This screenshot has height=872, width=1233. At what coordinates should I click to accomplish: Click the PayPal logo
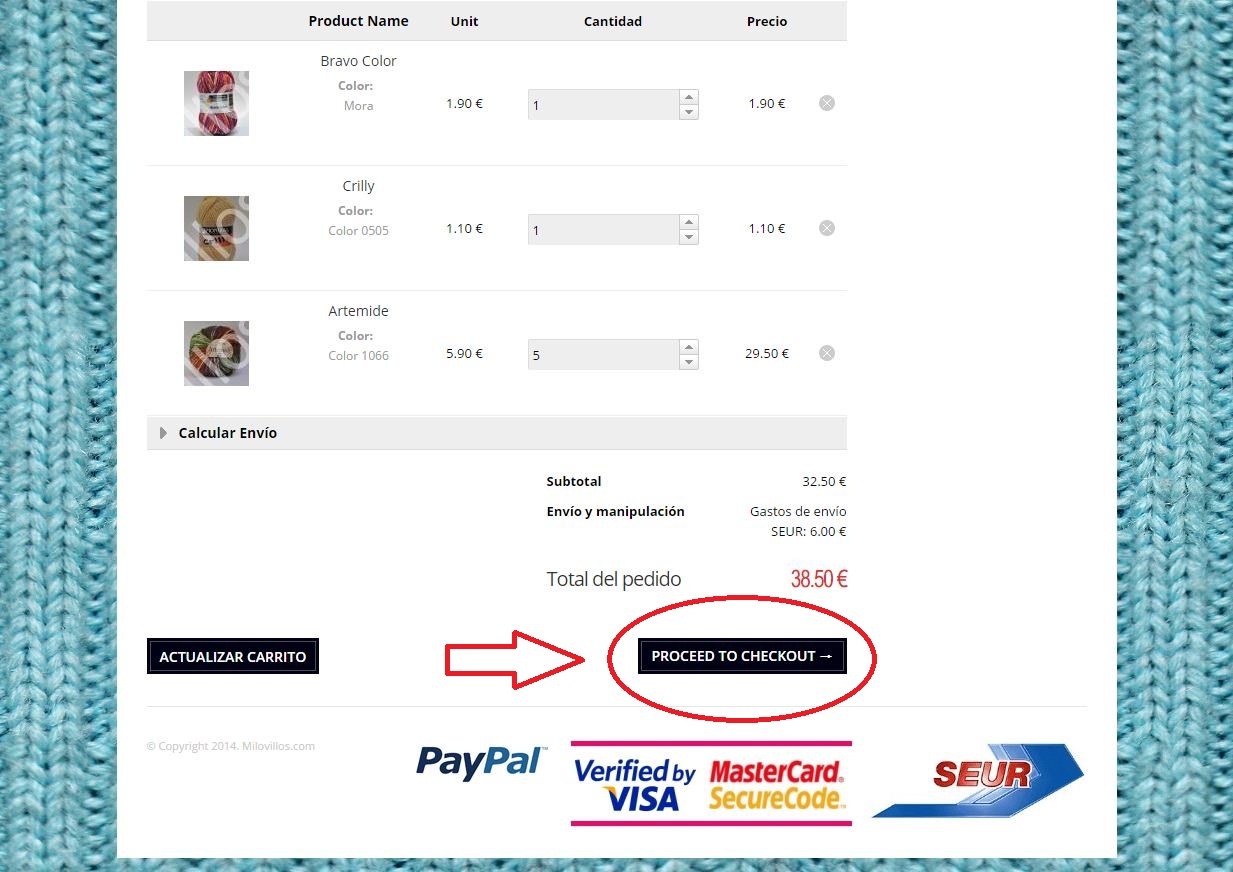click(x=481, y=763)
